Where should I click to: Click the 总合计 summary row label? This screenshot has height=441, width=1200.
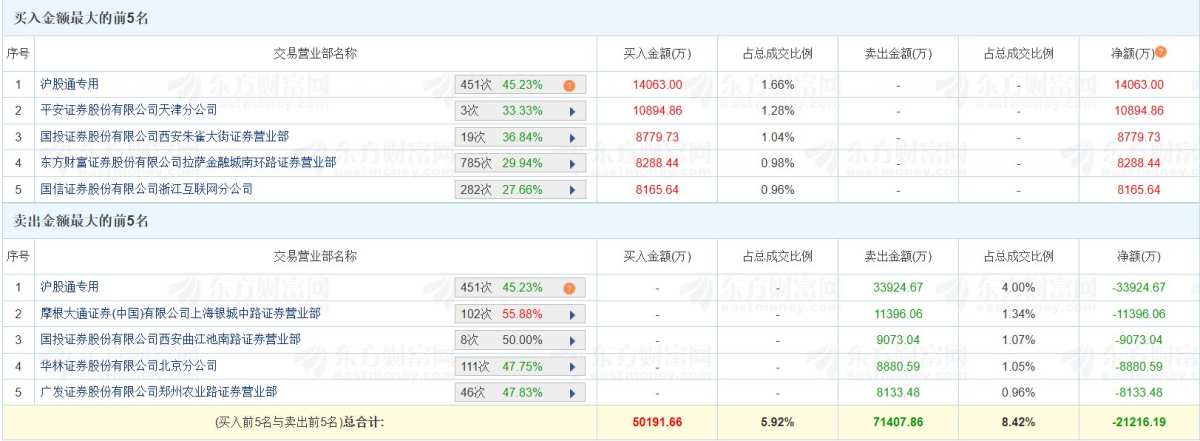(299, 423)
